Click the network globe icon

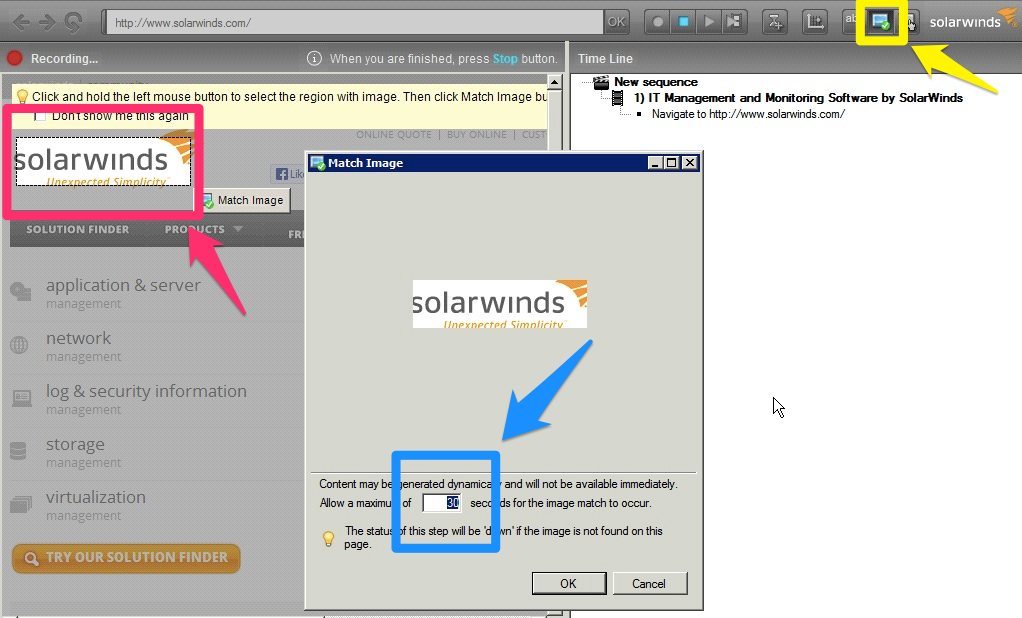coord(20,345)
